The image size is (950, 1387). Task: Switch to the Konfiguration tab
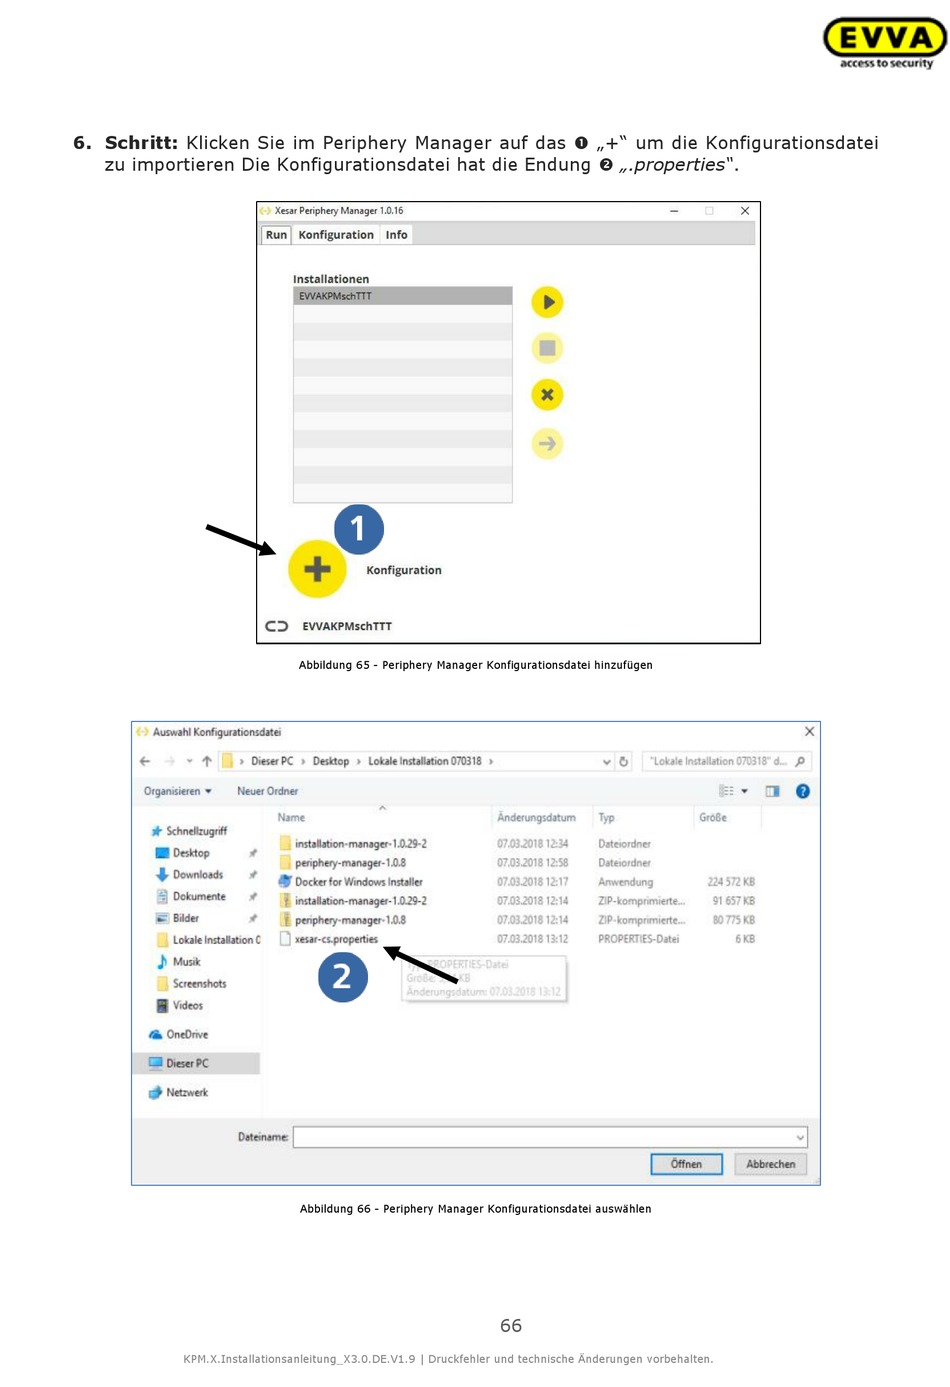[336, 235]
